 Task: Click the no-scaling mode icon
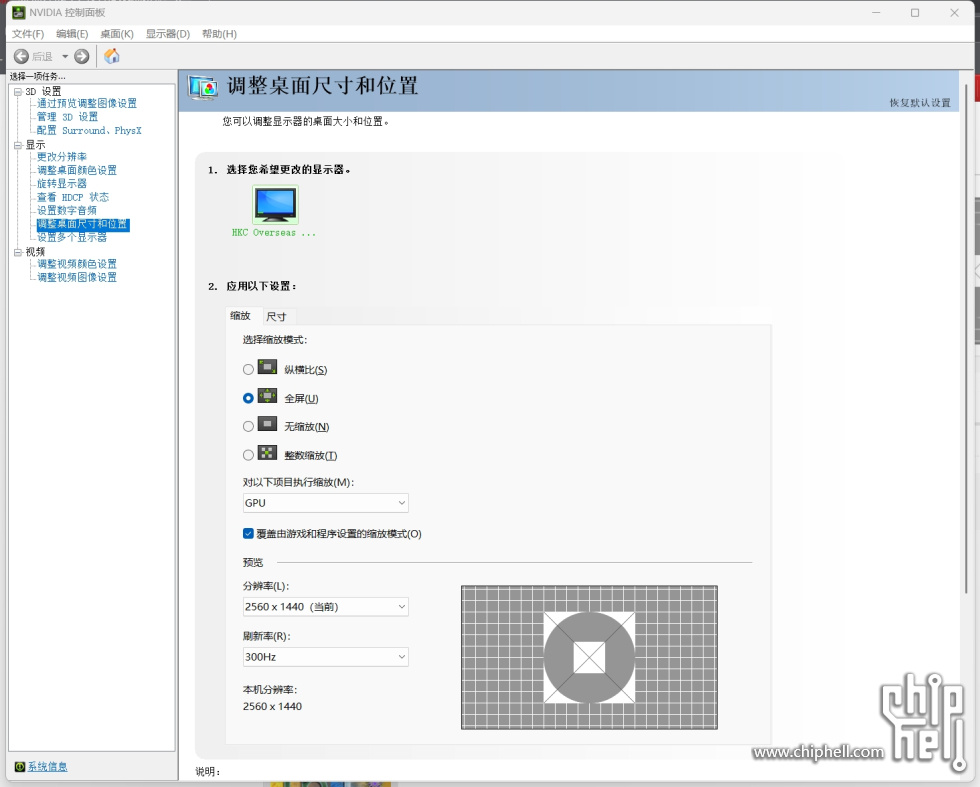[x=268, y=424]
